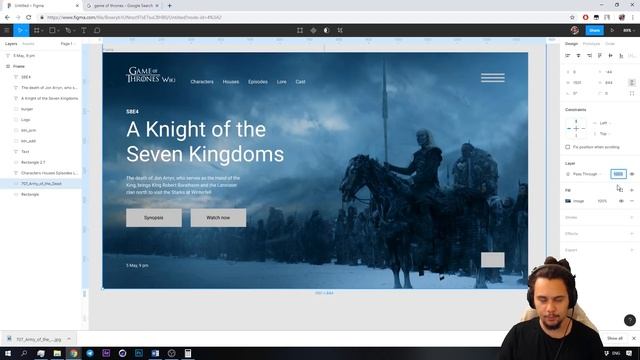Add a stroke with plus icon
640x360 pixels.
click(632, 218)
